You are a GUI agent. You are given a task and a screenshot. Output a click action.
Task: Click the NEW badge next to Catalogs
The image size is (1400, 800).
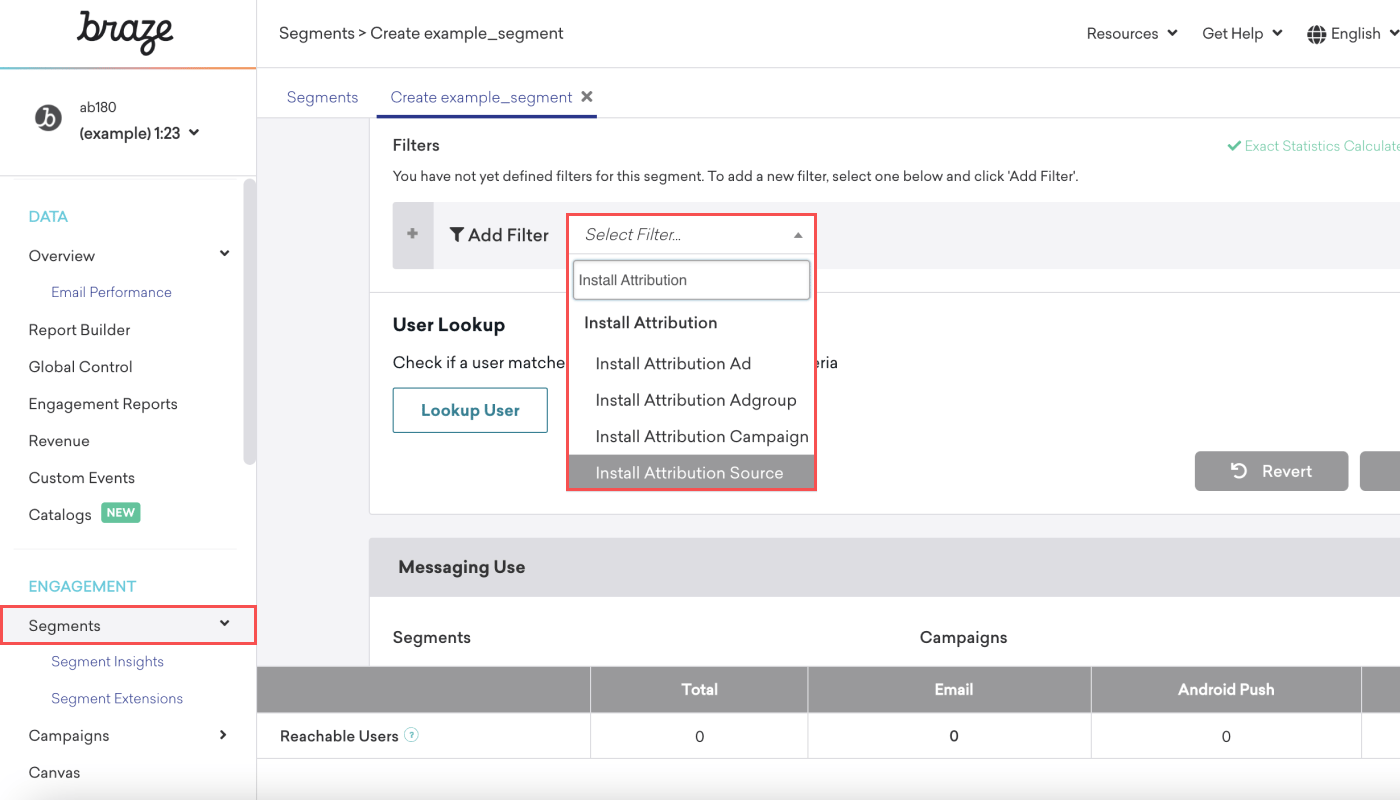point(121,513)
